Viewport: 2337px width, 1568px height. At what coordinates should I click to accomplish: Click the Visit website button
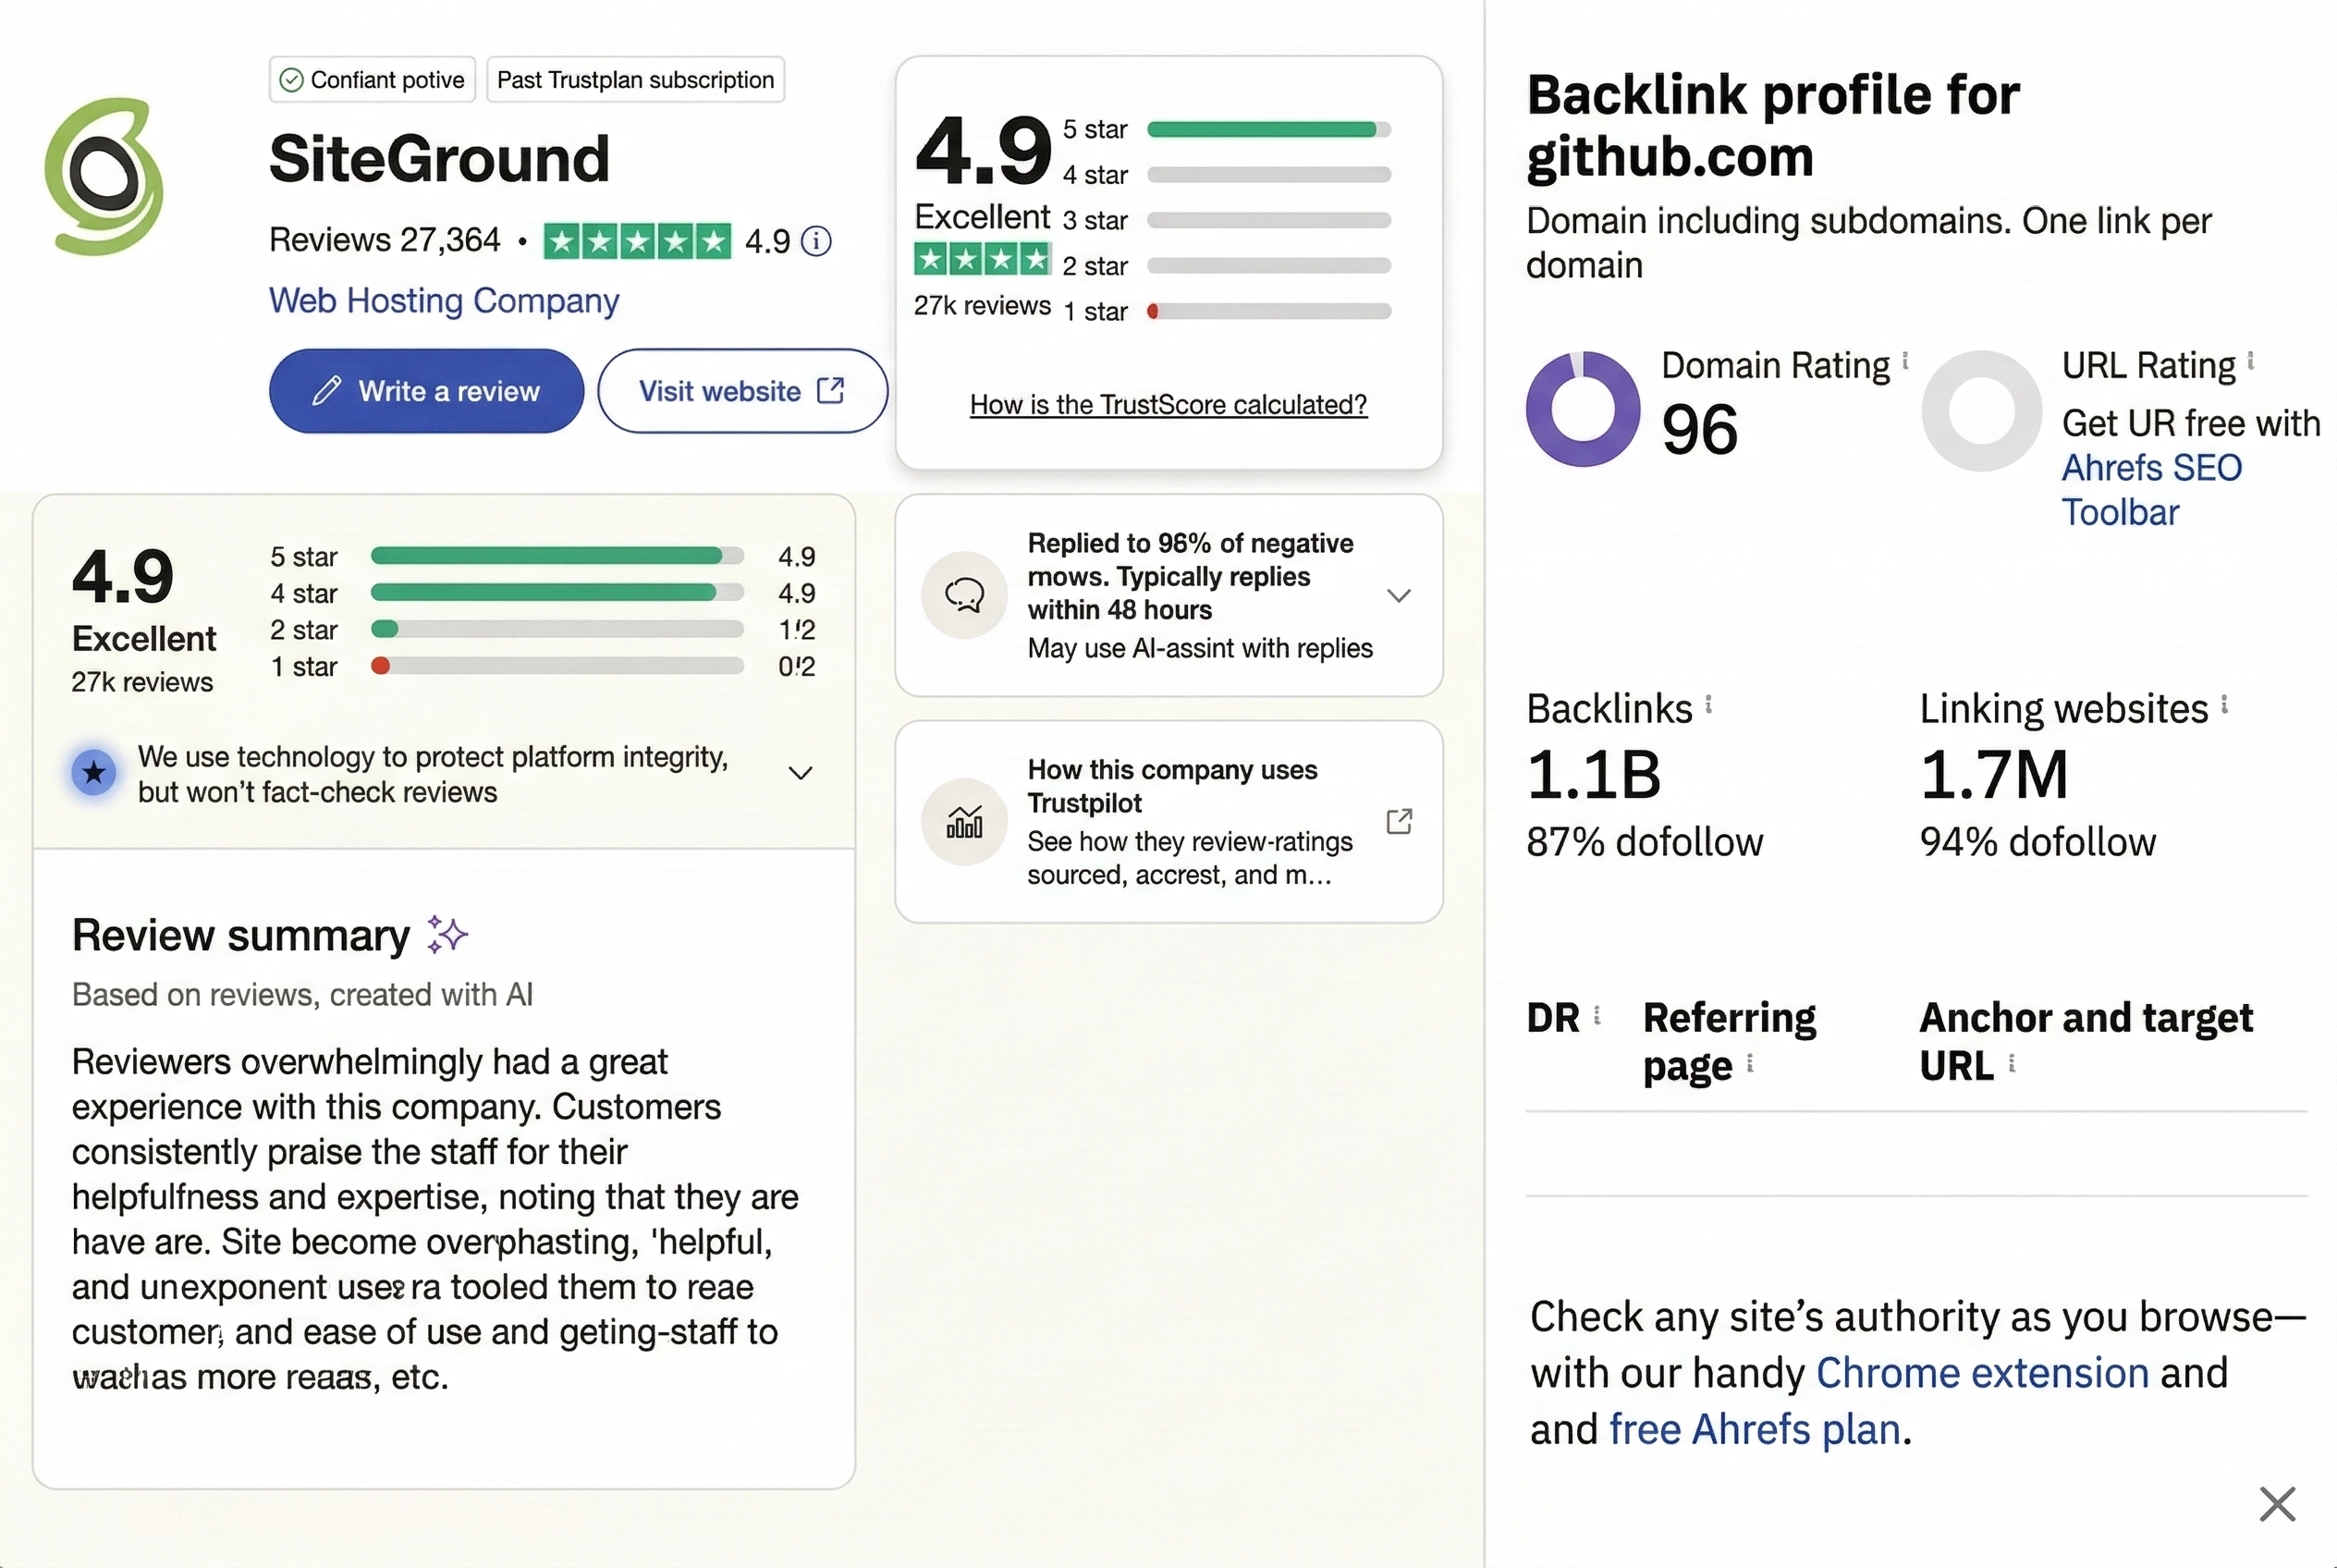[x=741, y=391]
